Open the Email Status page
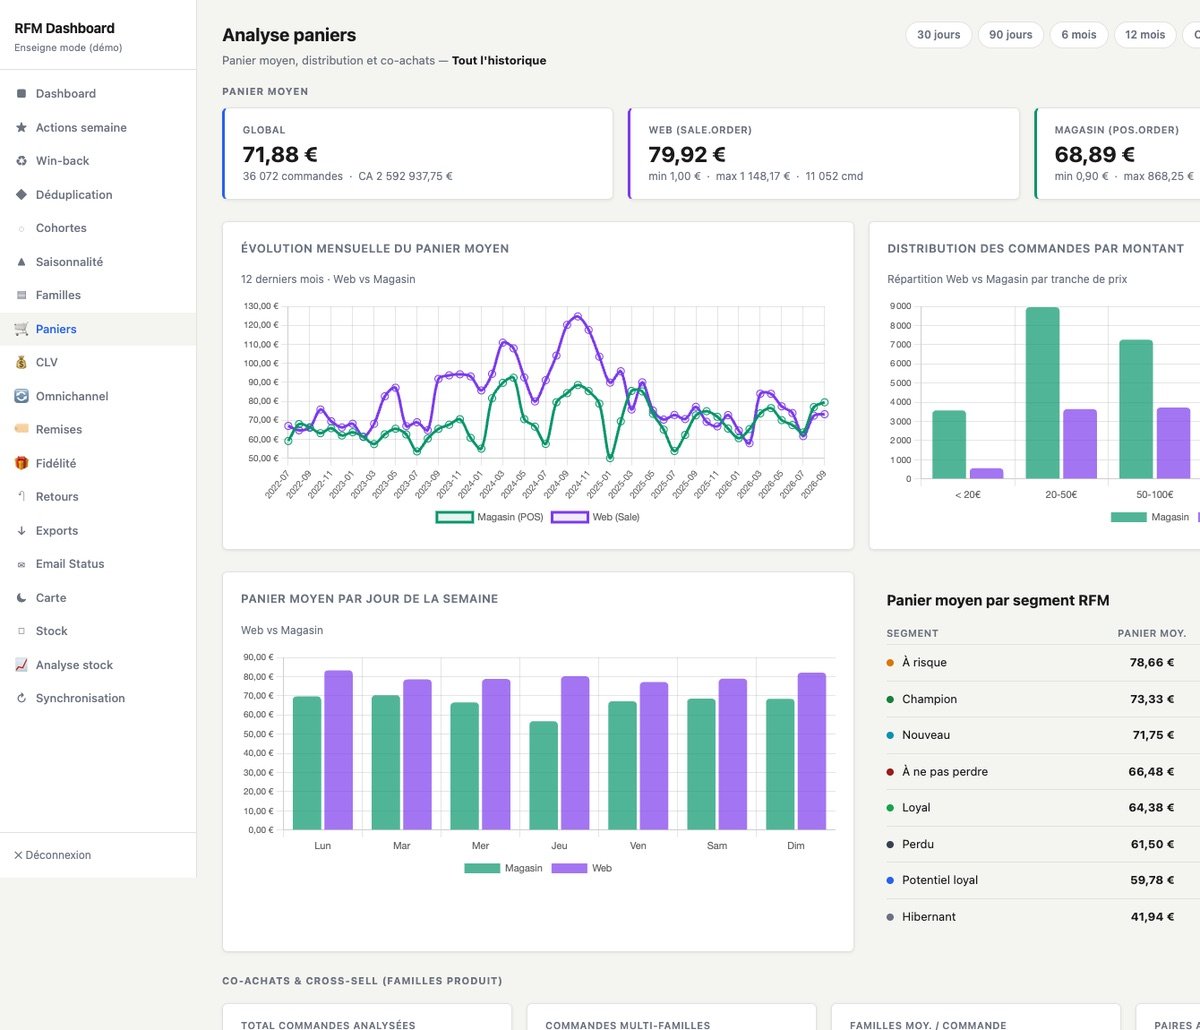The height and width of the screenshot is (1030, 1200). point(98,564)
